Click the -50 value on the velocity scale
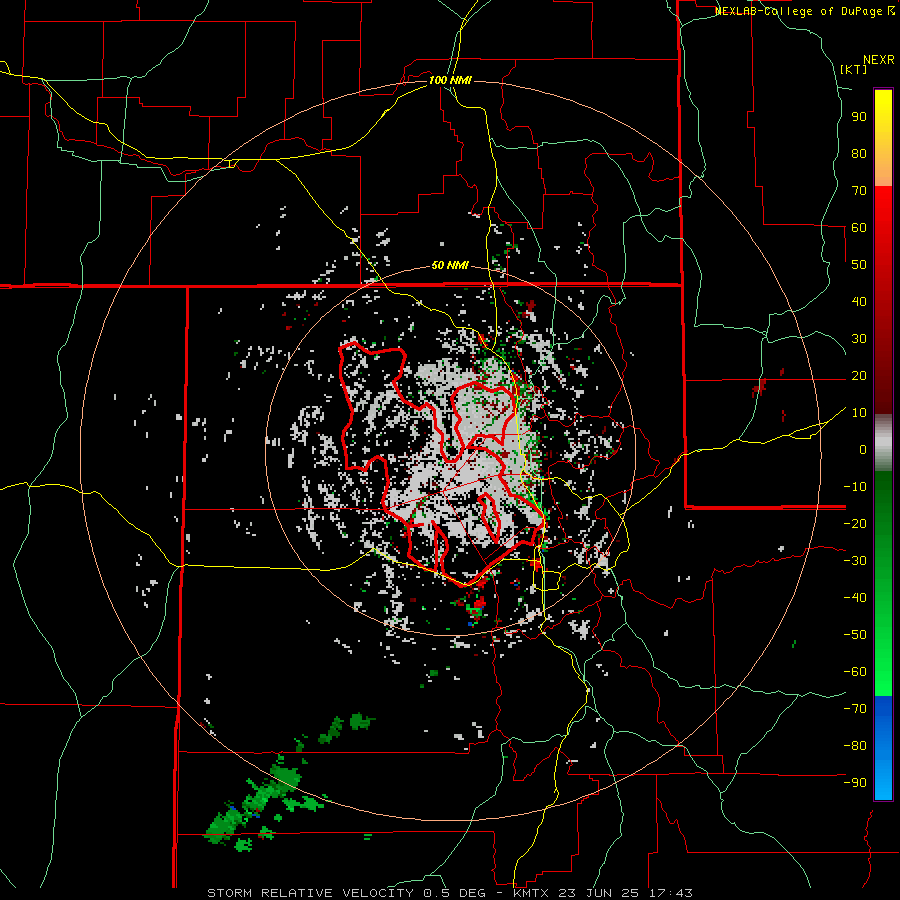 [855, 635]
